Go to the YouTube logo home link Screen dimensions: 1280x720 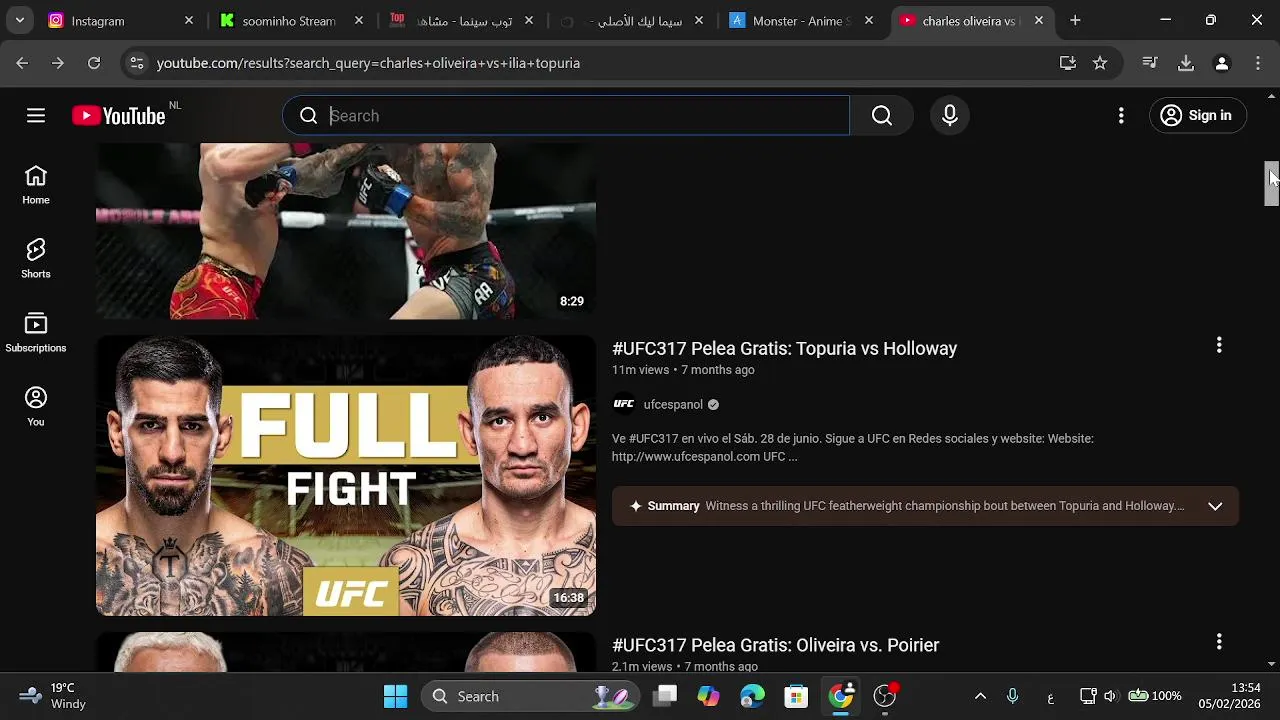click(119, 116)
